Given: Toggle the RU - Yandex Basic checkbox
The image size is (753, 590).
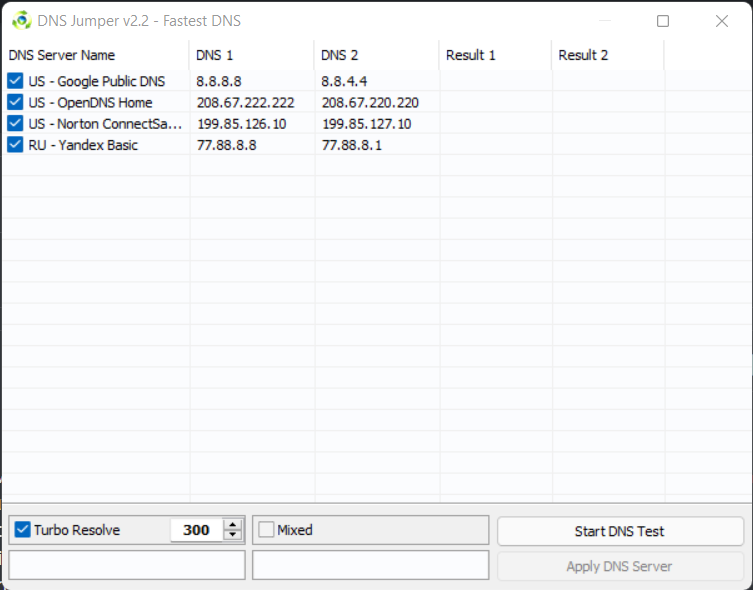Looking at the screenshot, I should pos(15,144).
